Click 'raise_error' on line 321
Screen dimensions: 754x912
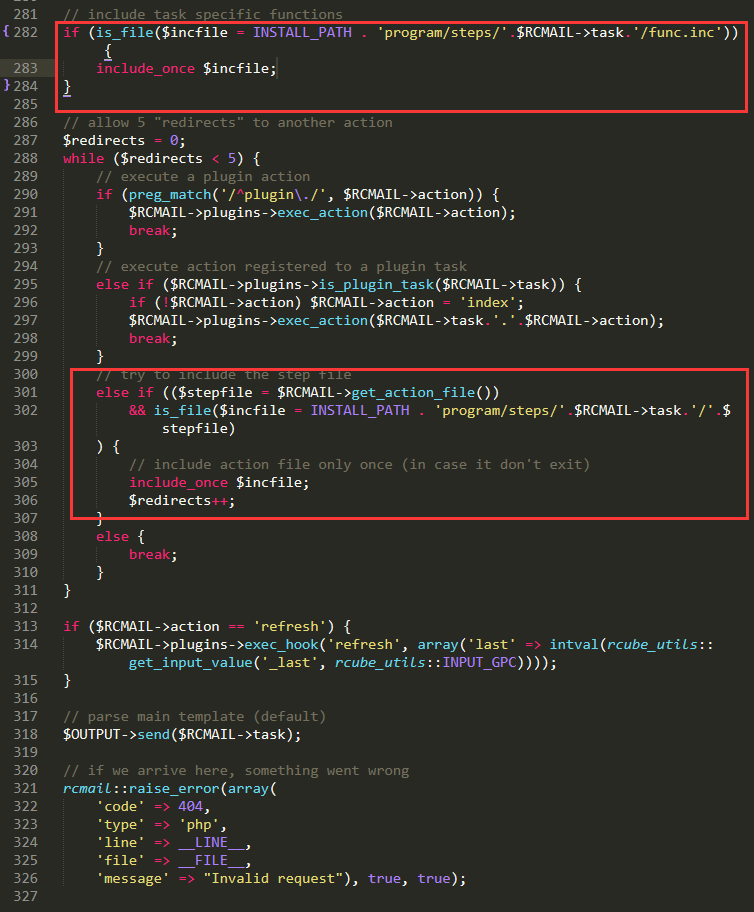tap(174, 789)
